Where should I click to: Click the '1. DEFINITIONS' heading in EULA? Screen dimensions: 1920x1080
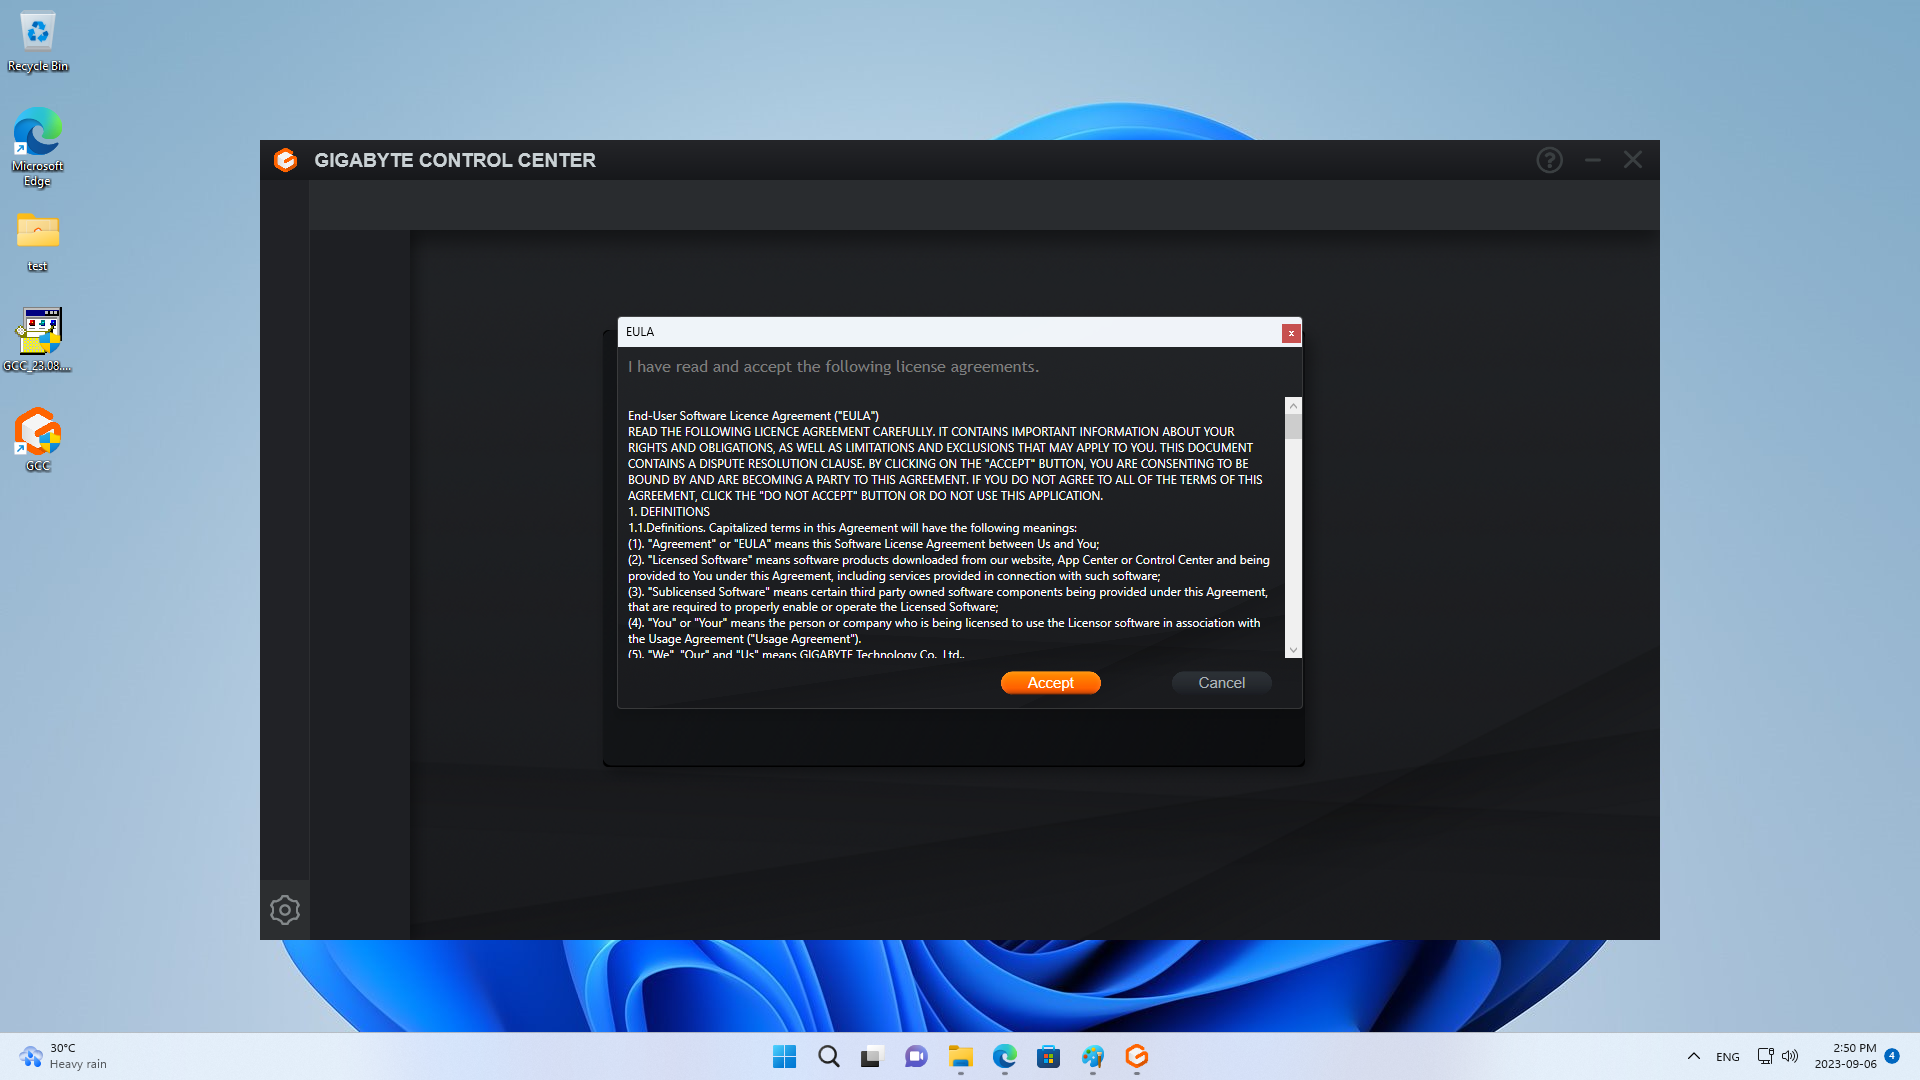point(669,512)
